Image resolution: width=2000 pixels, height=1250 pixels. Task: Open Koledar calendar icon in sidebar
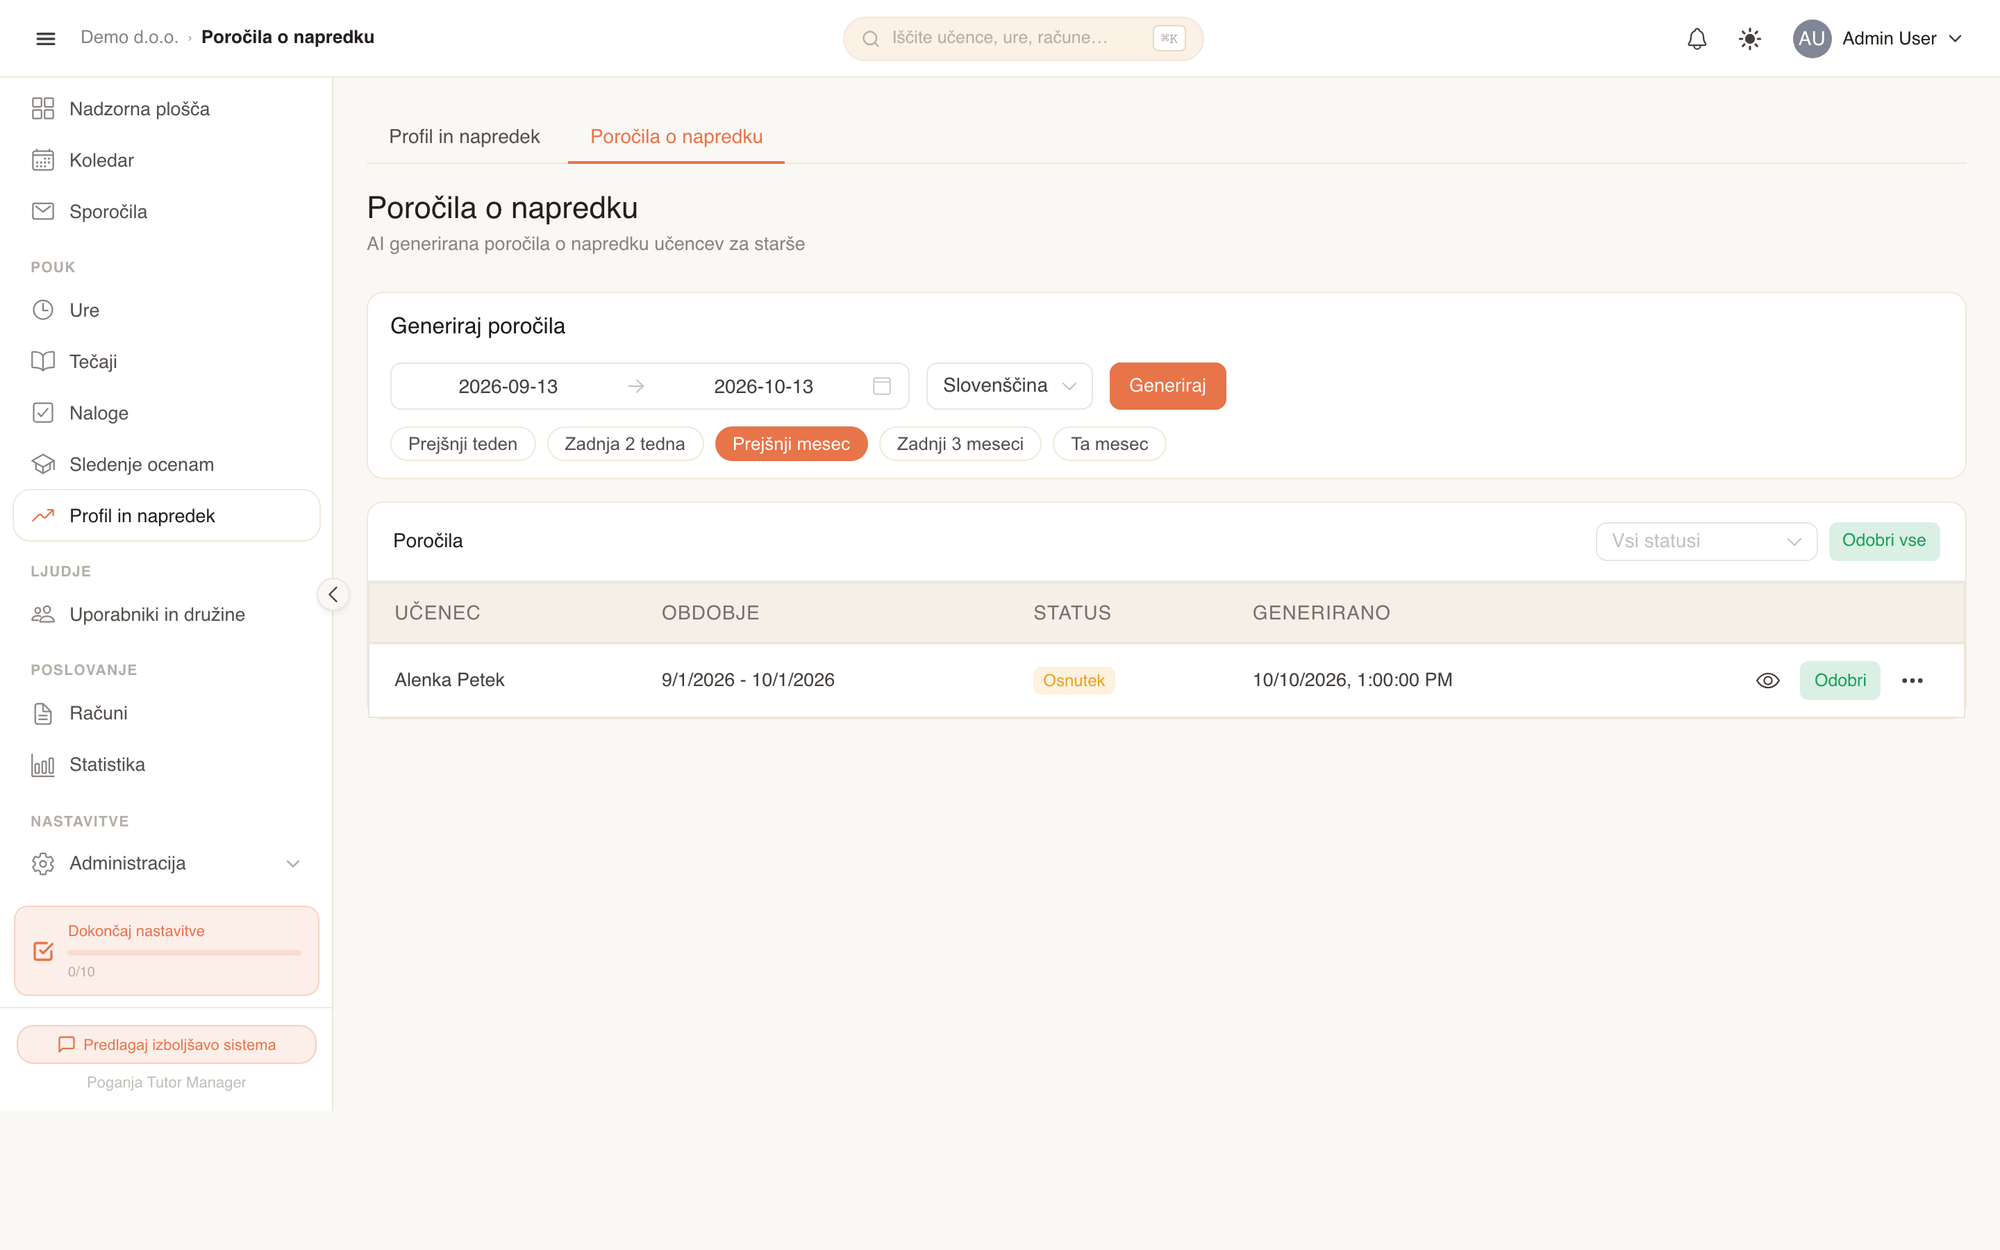coord(43,160)
